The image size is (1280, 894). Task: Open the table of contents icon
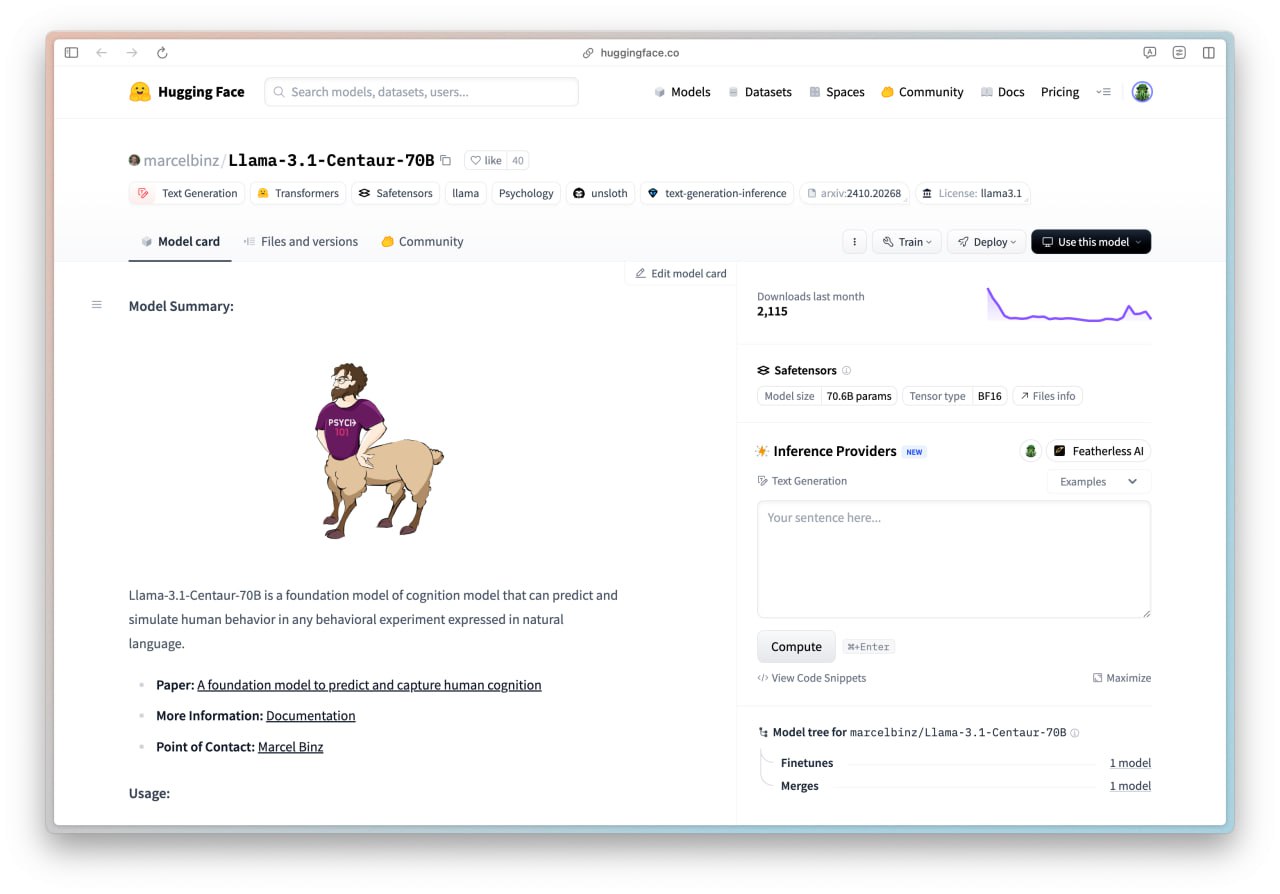97,305
